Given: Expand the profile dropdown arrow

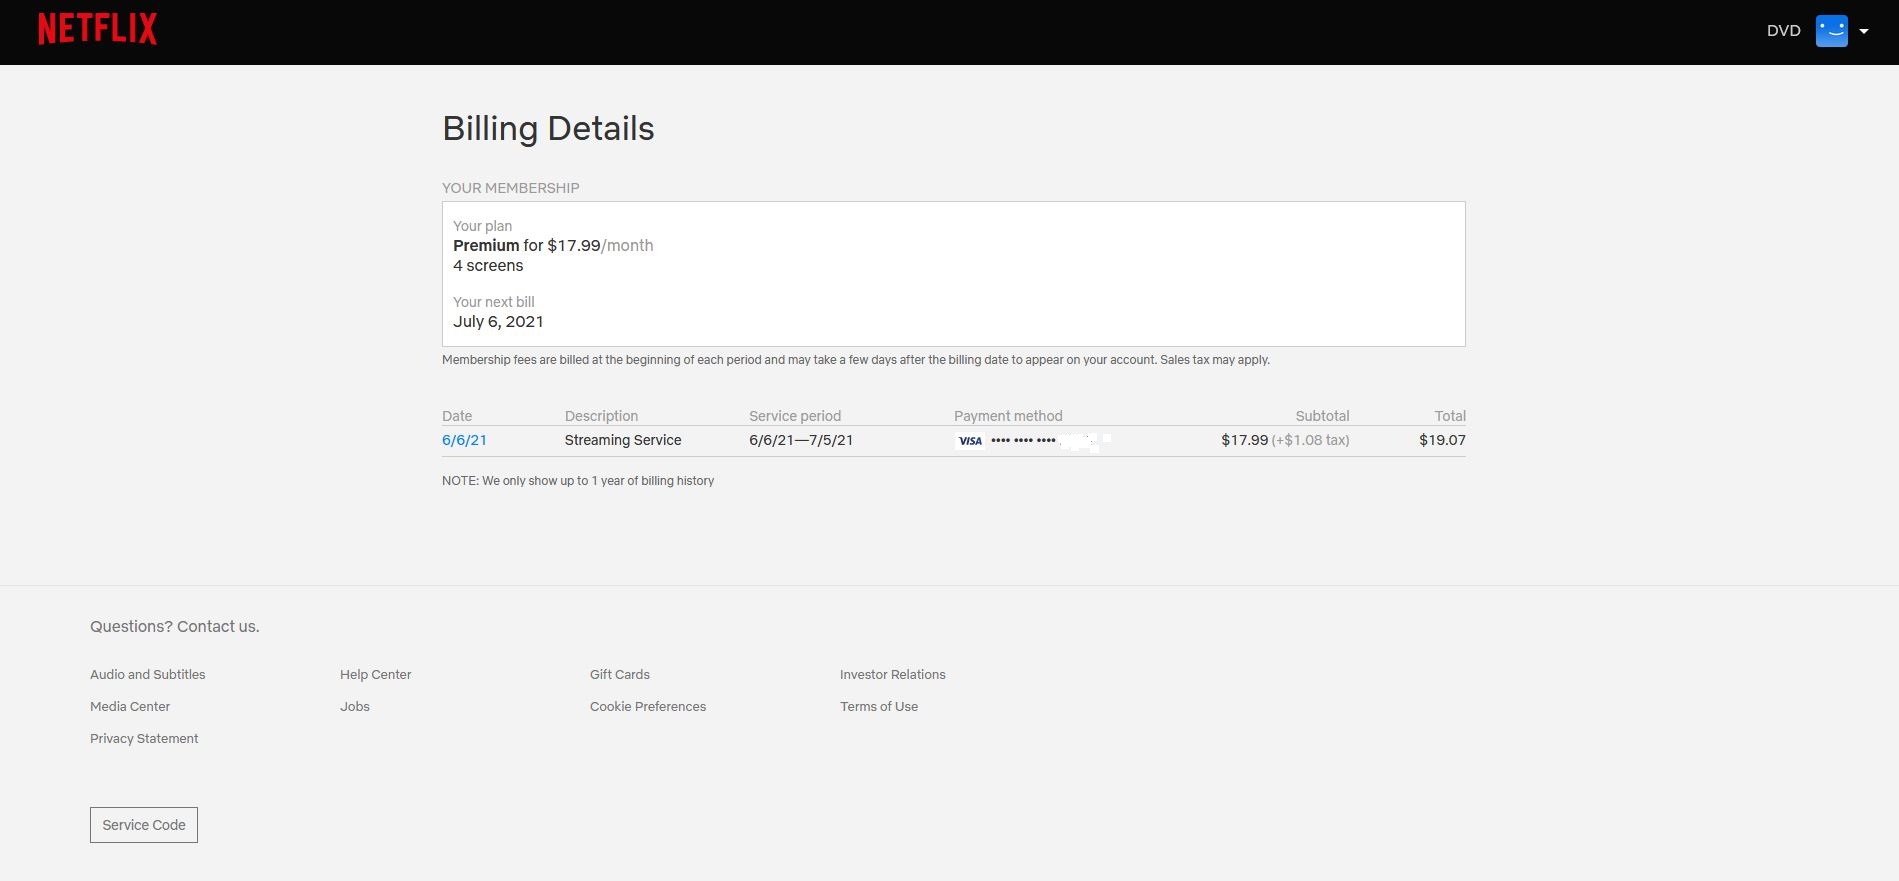Looking at the screenshot, I should click(x=1864, y=31).
